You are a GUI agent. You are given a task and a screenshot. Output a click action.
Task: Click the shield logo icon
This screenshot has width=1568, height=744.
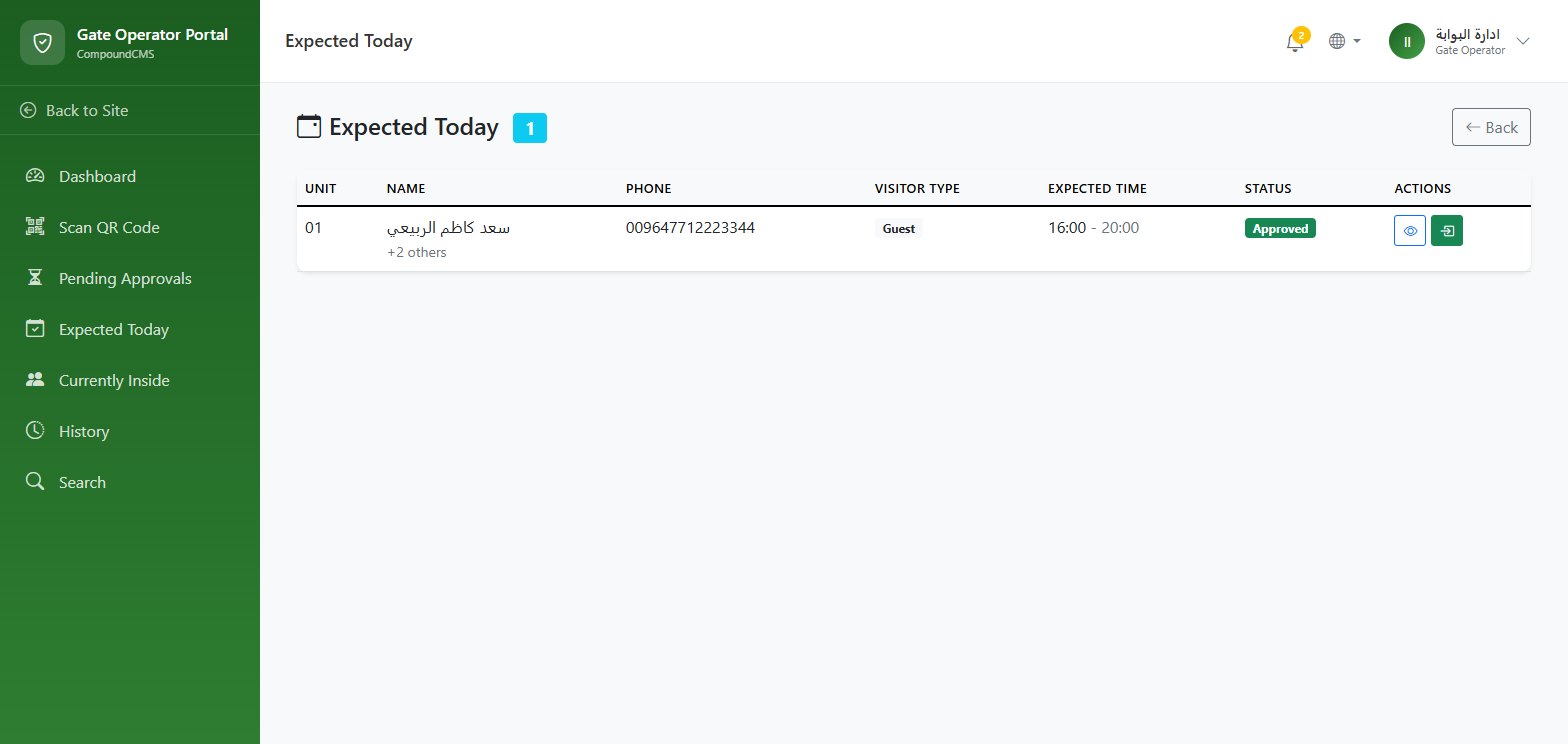tap(42, 42)
